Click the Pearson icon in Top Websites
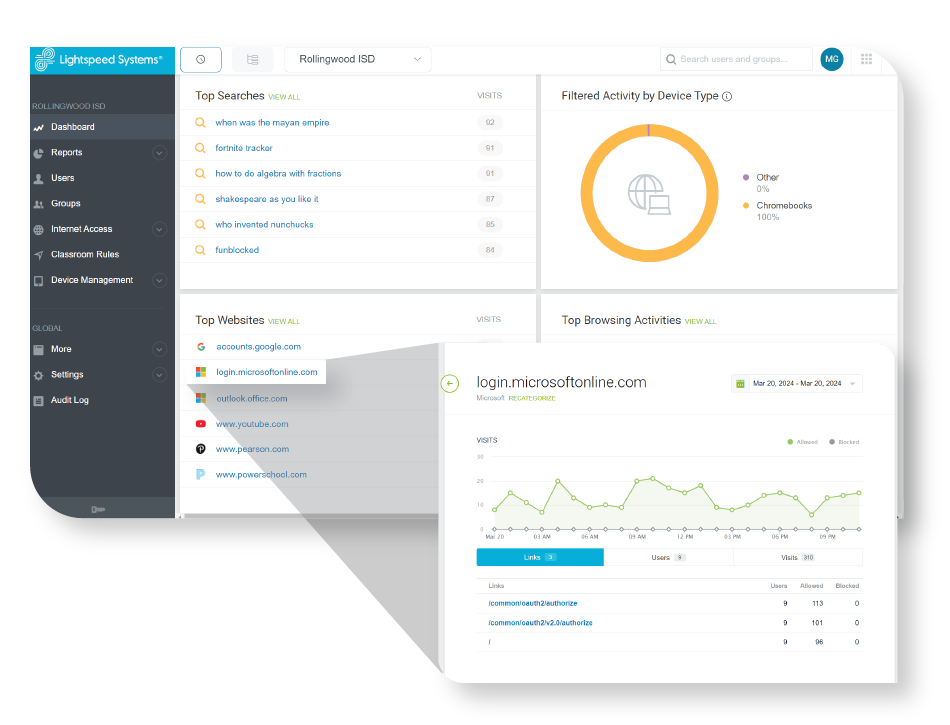The image size is (950, 725). (201, 449)
